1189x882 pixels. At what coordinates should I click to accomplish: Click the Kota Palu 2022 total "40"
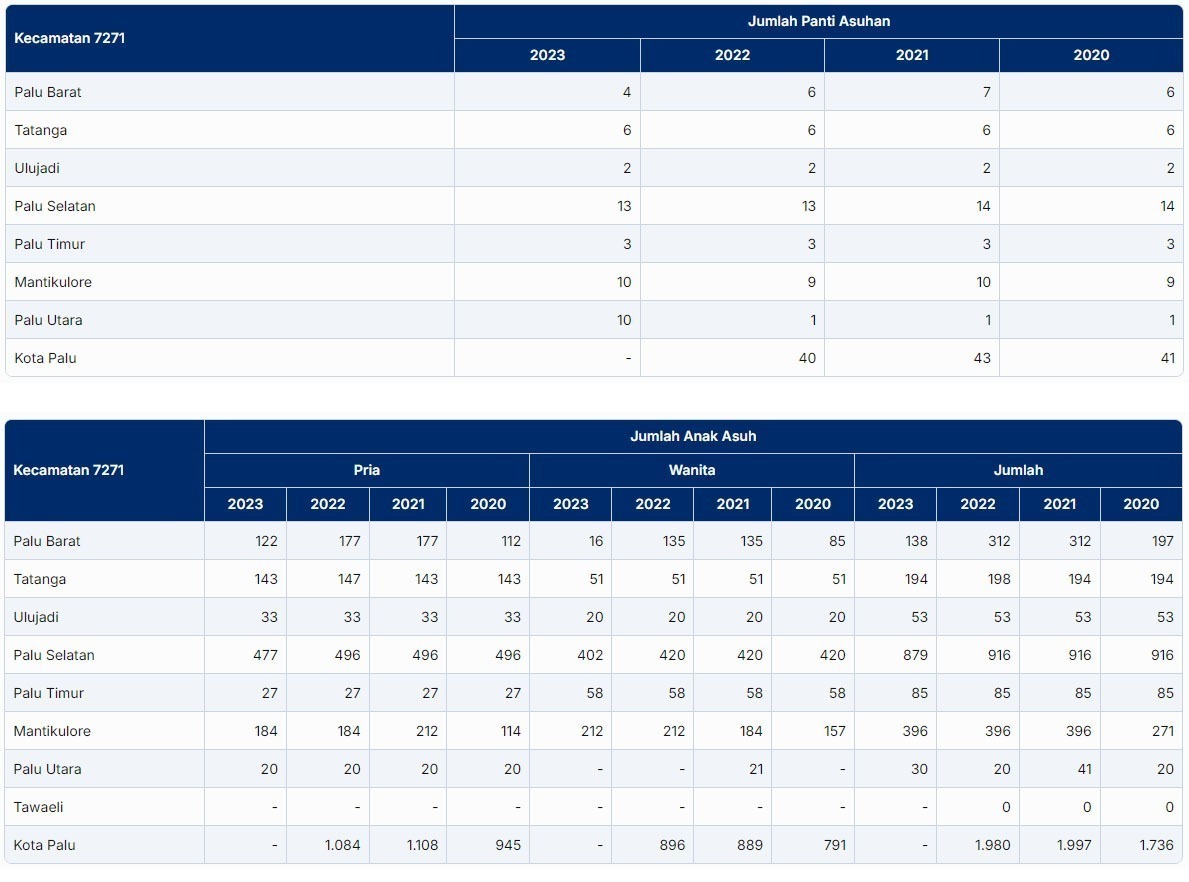(807, 358)
